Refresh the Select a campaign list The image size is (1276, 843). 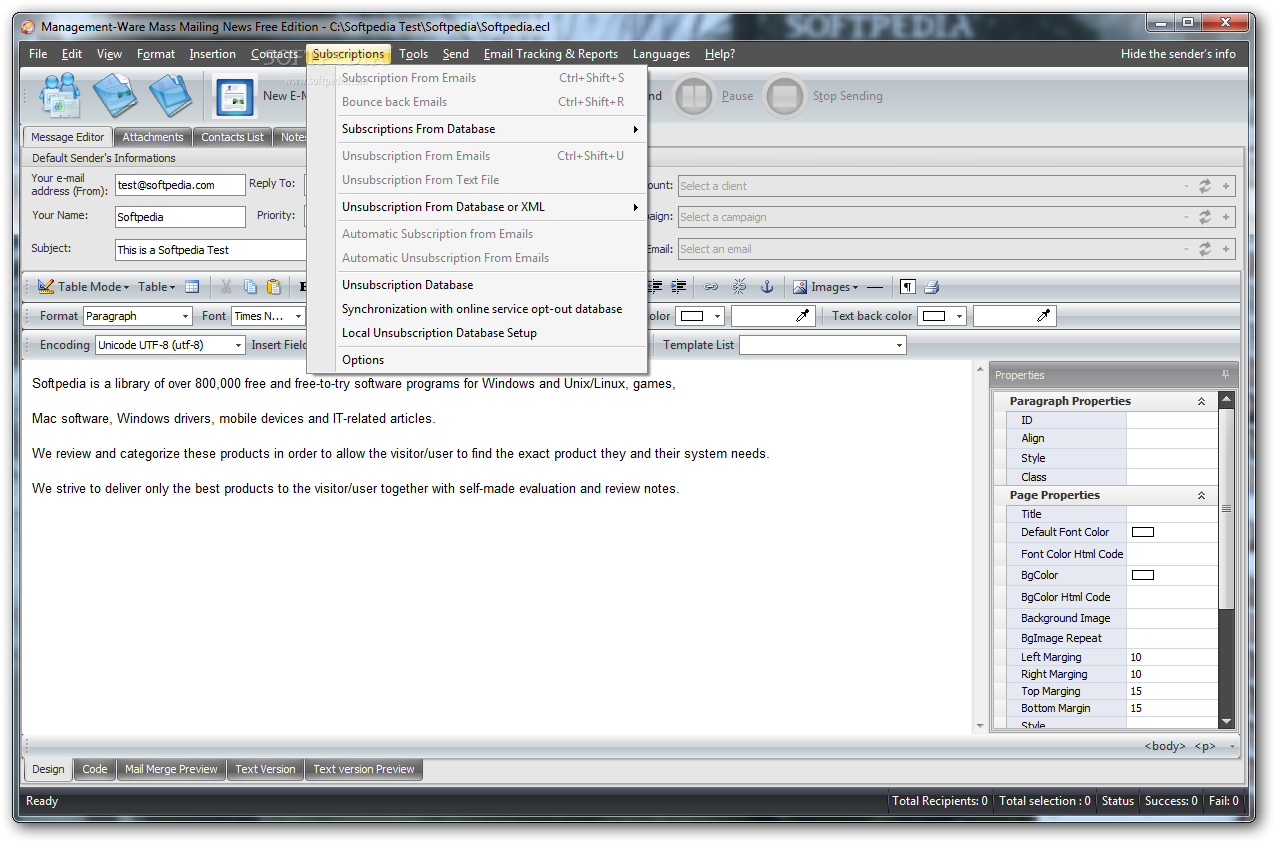[1205, 217]
